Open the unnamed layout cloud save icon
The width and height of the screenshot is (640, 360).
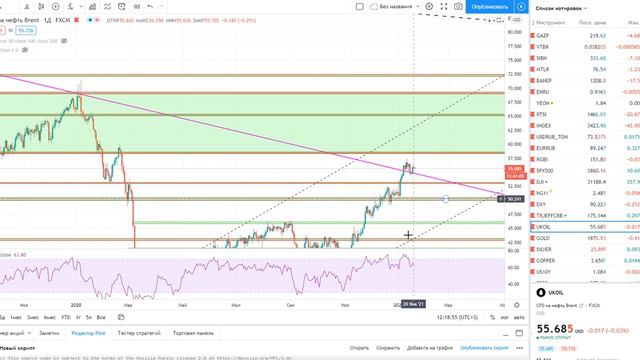tap(373, 7)
